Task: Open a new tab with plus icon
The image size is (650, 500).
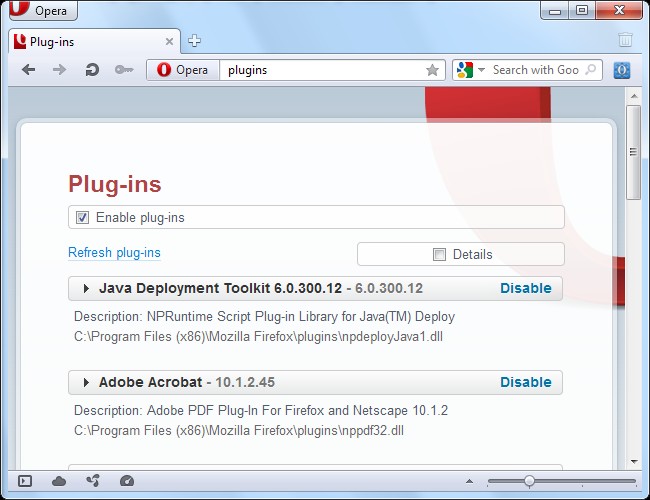Action: 194,41
